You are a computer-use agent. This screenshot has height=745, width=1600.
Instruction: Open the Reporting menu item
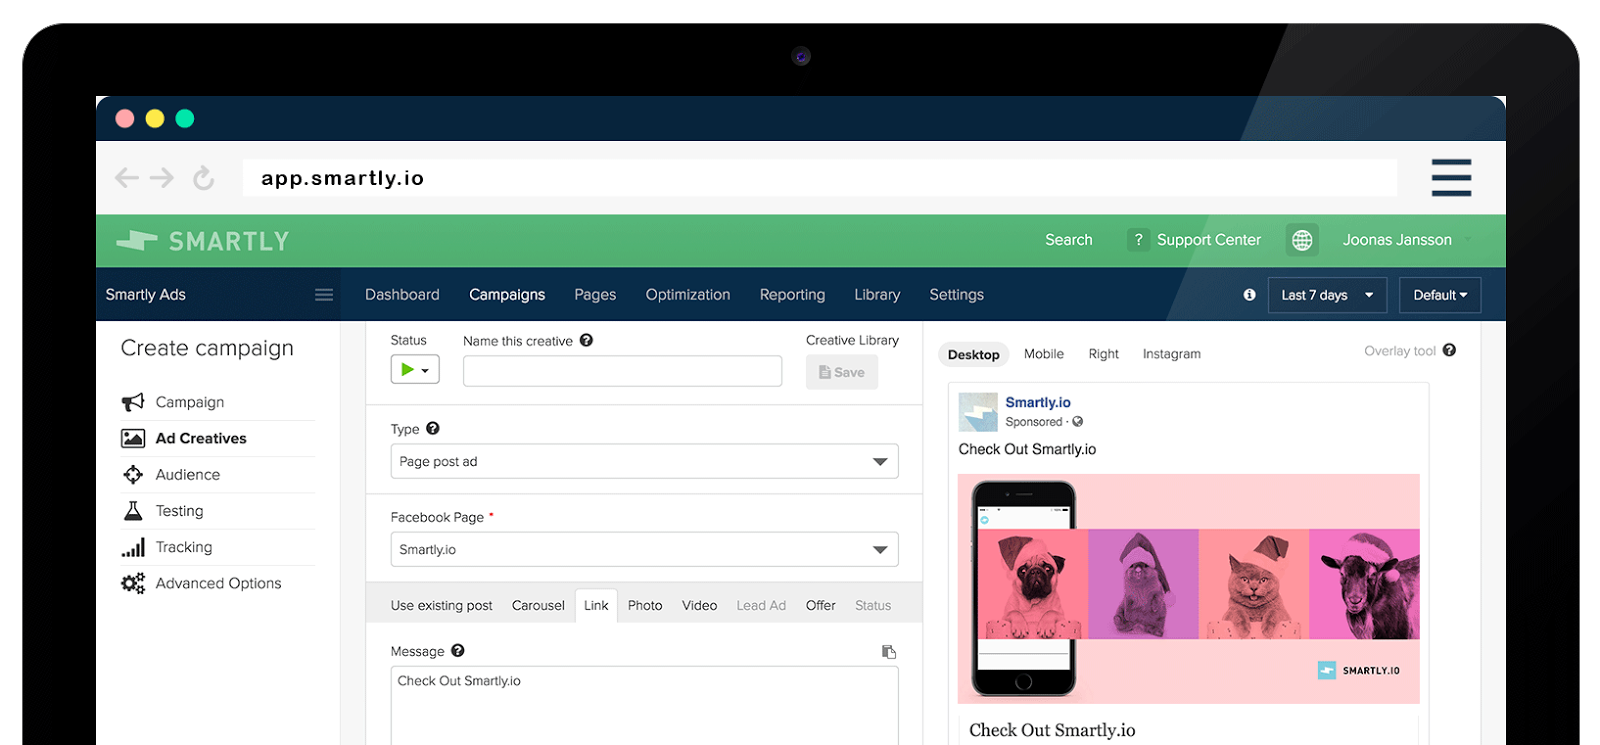pos(792,295)
